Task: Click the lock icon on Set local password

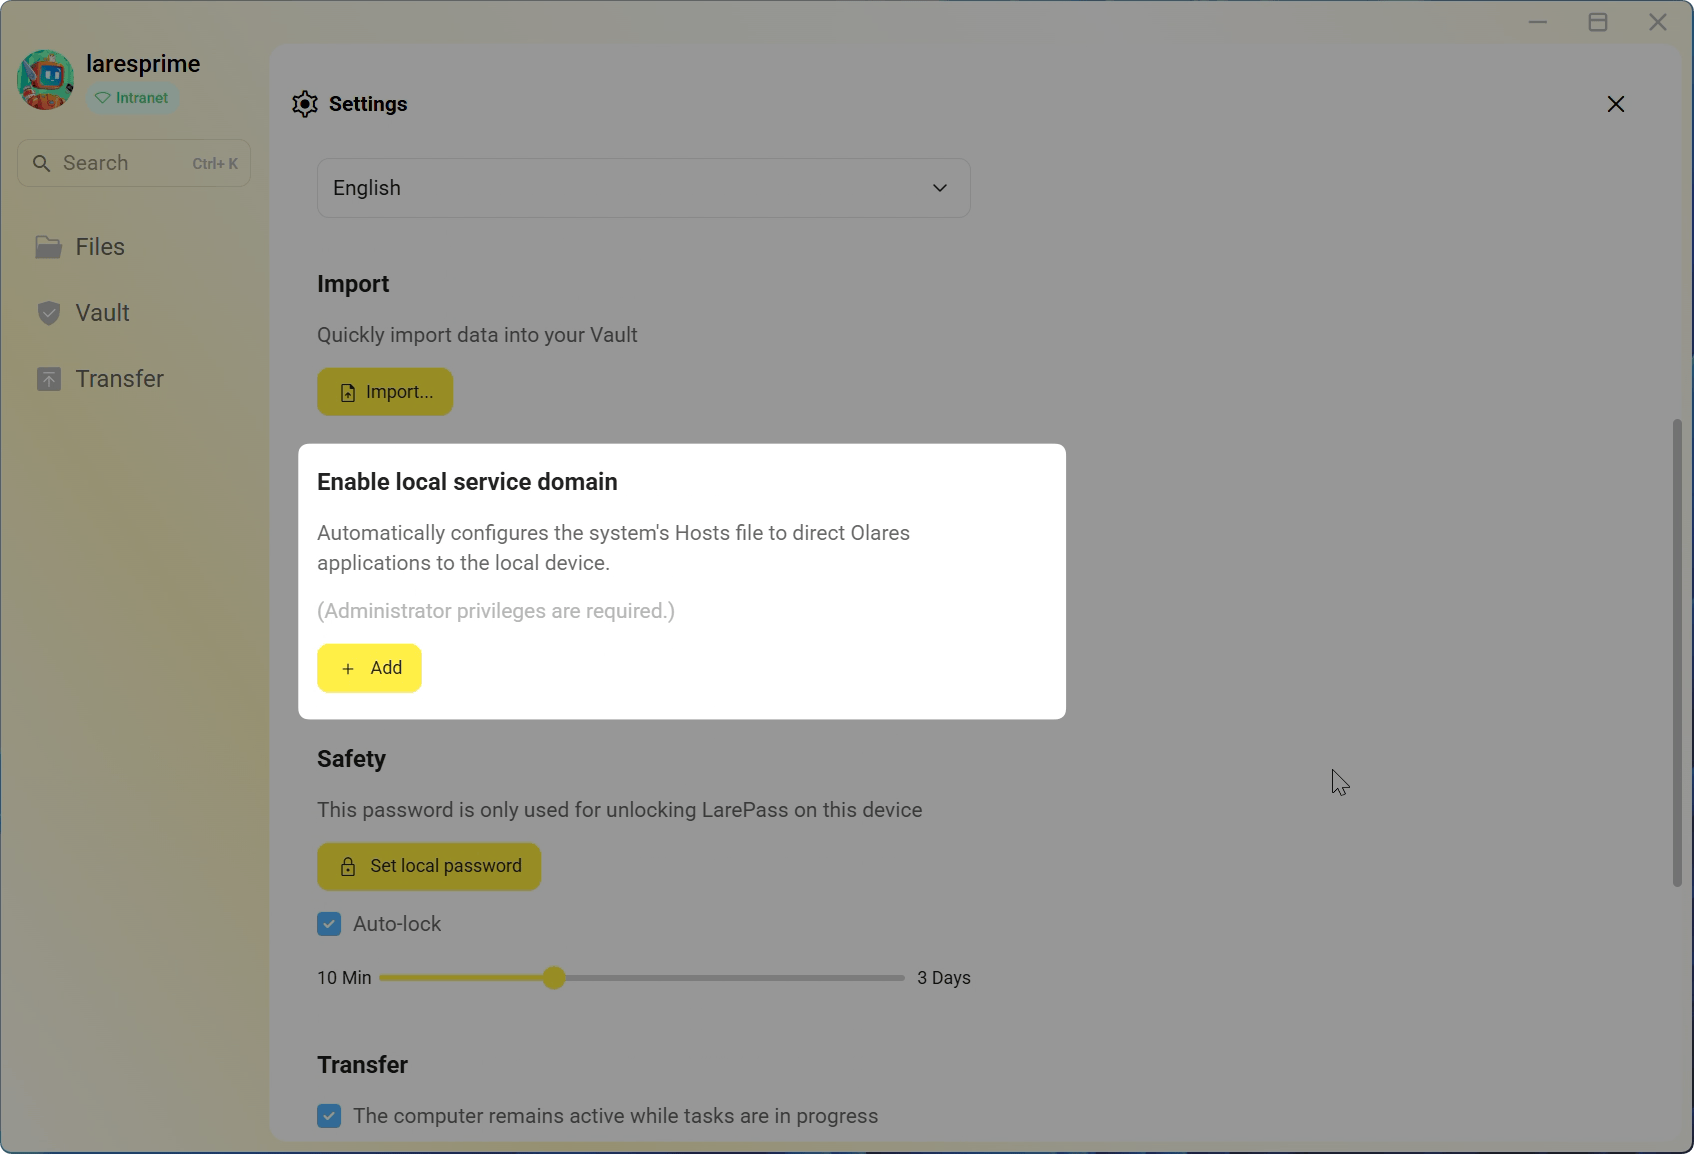Action: [348, 866]
